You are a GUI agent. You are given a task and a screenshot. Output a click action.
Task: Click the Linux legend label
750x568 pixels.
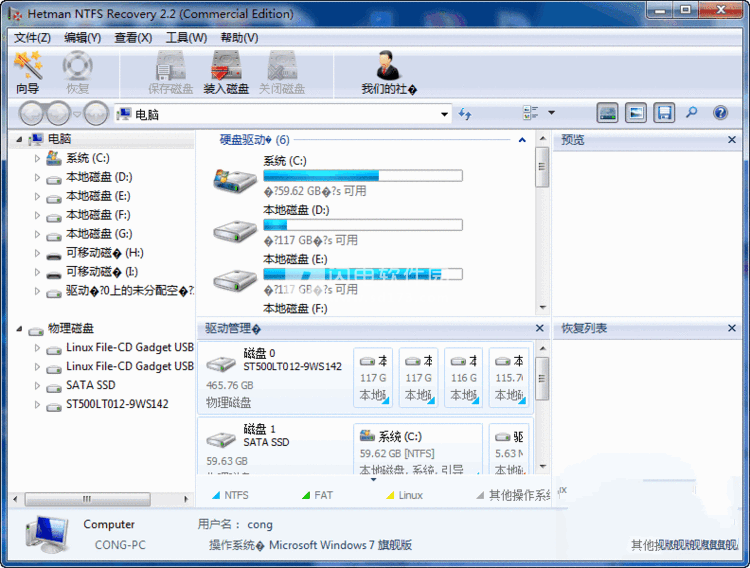pyautogui.click(x=410, y=495)
